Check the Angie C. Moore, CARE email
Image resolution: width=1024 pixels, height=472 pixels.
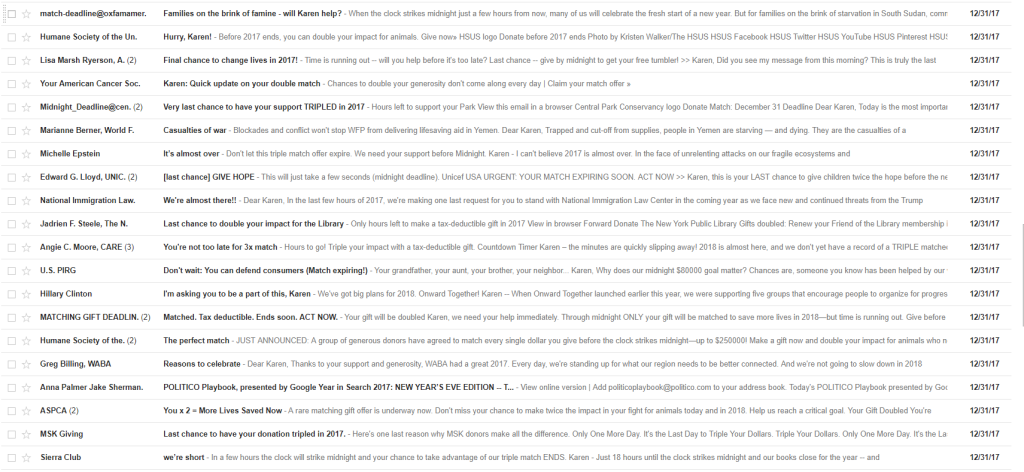11,246
